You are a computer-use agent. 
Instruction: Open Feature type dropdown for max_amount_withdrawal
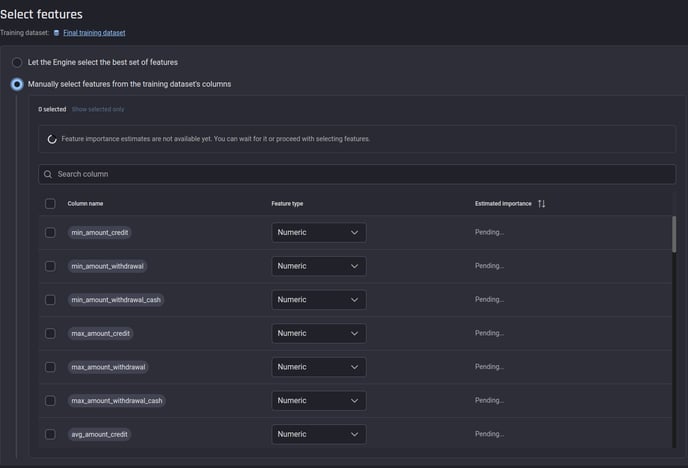[x=319, y=367]
